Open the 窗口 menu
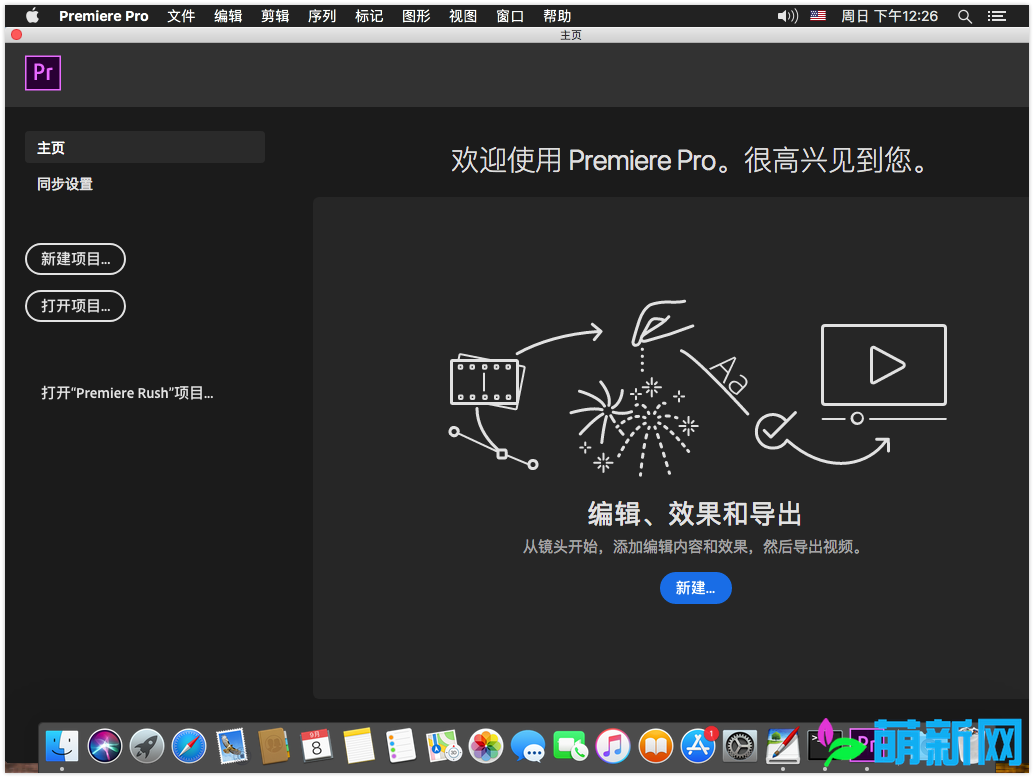 point(510,16)
